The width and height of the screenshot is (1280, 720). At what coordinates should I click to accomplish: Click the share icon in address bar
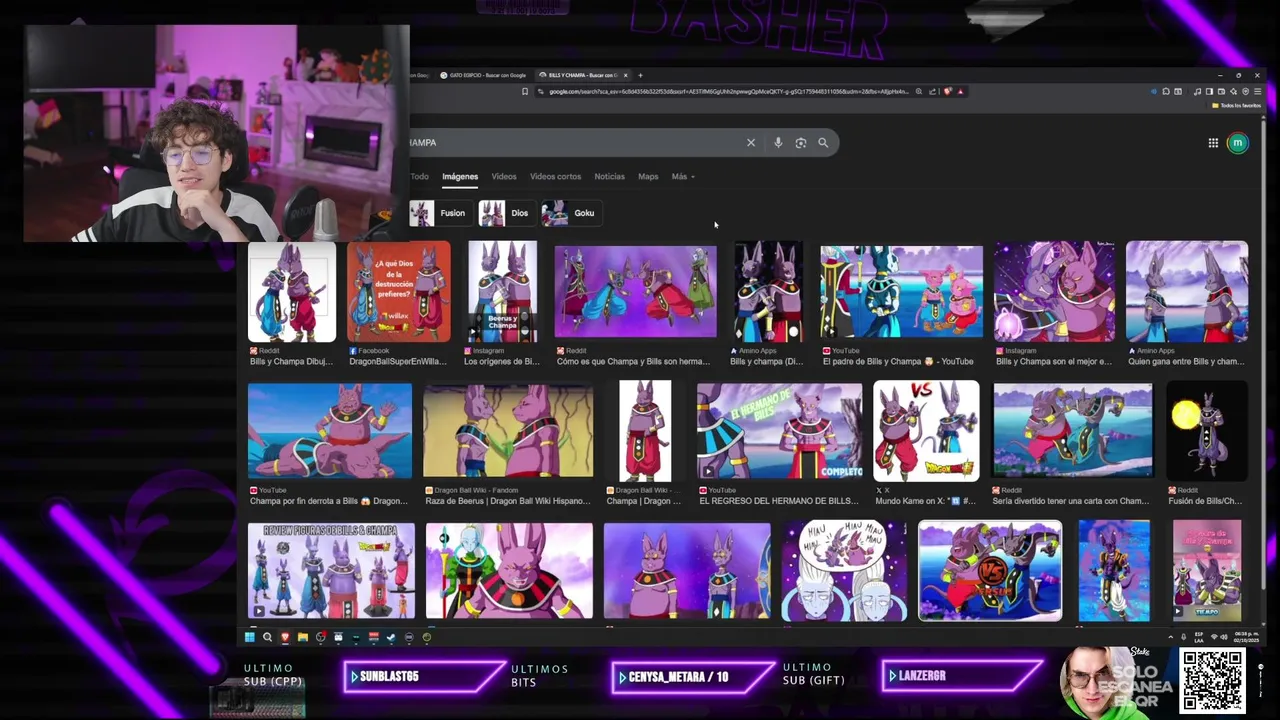click(x=932, y=91)
